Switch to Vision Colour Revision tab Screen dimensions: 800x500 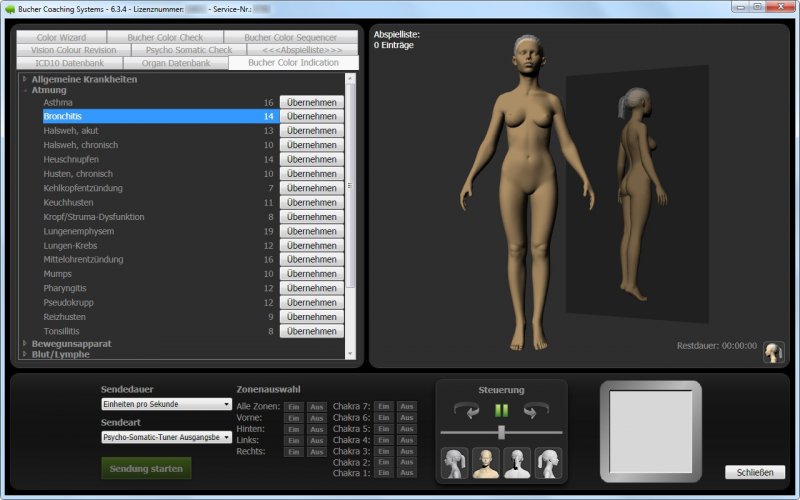(73, 50)
